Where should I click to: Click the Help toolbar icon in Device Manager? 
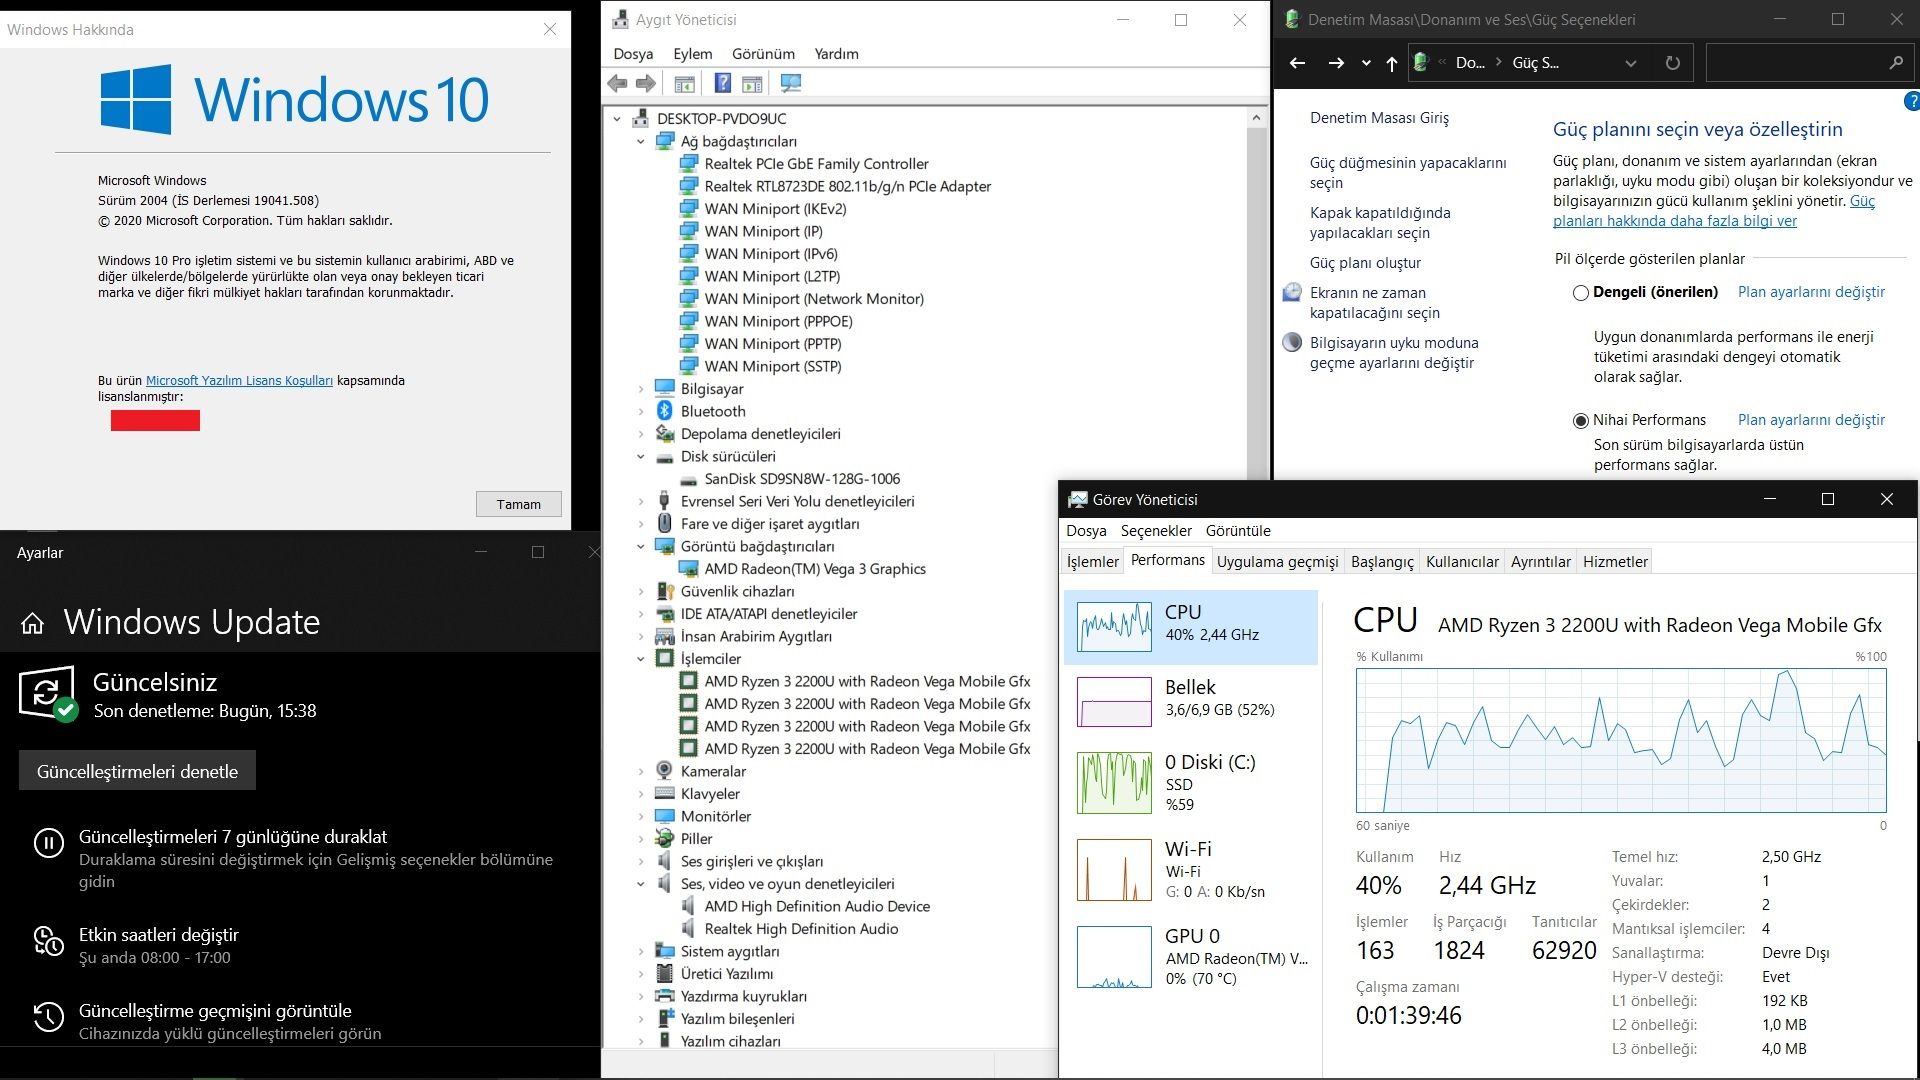tap(723, 84)
